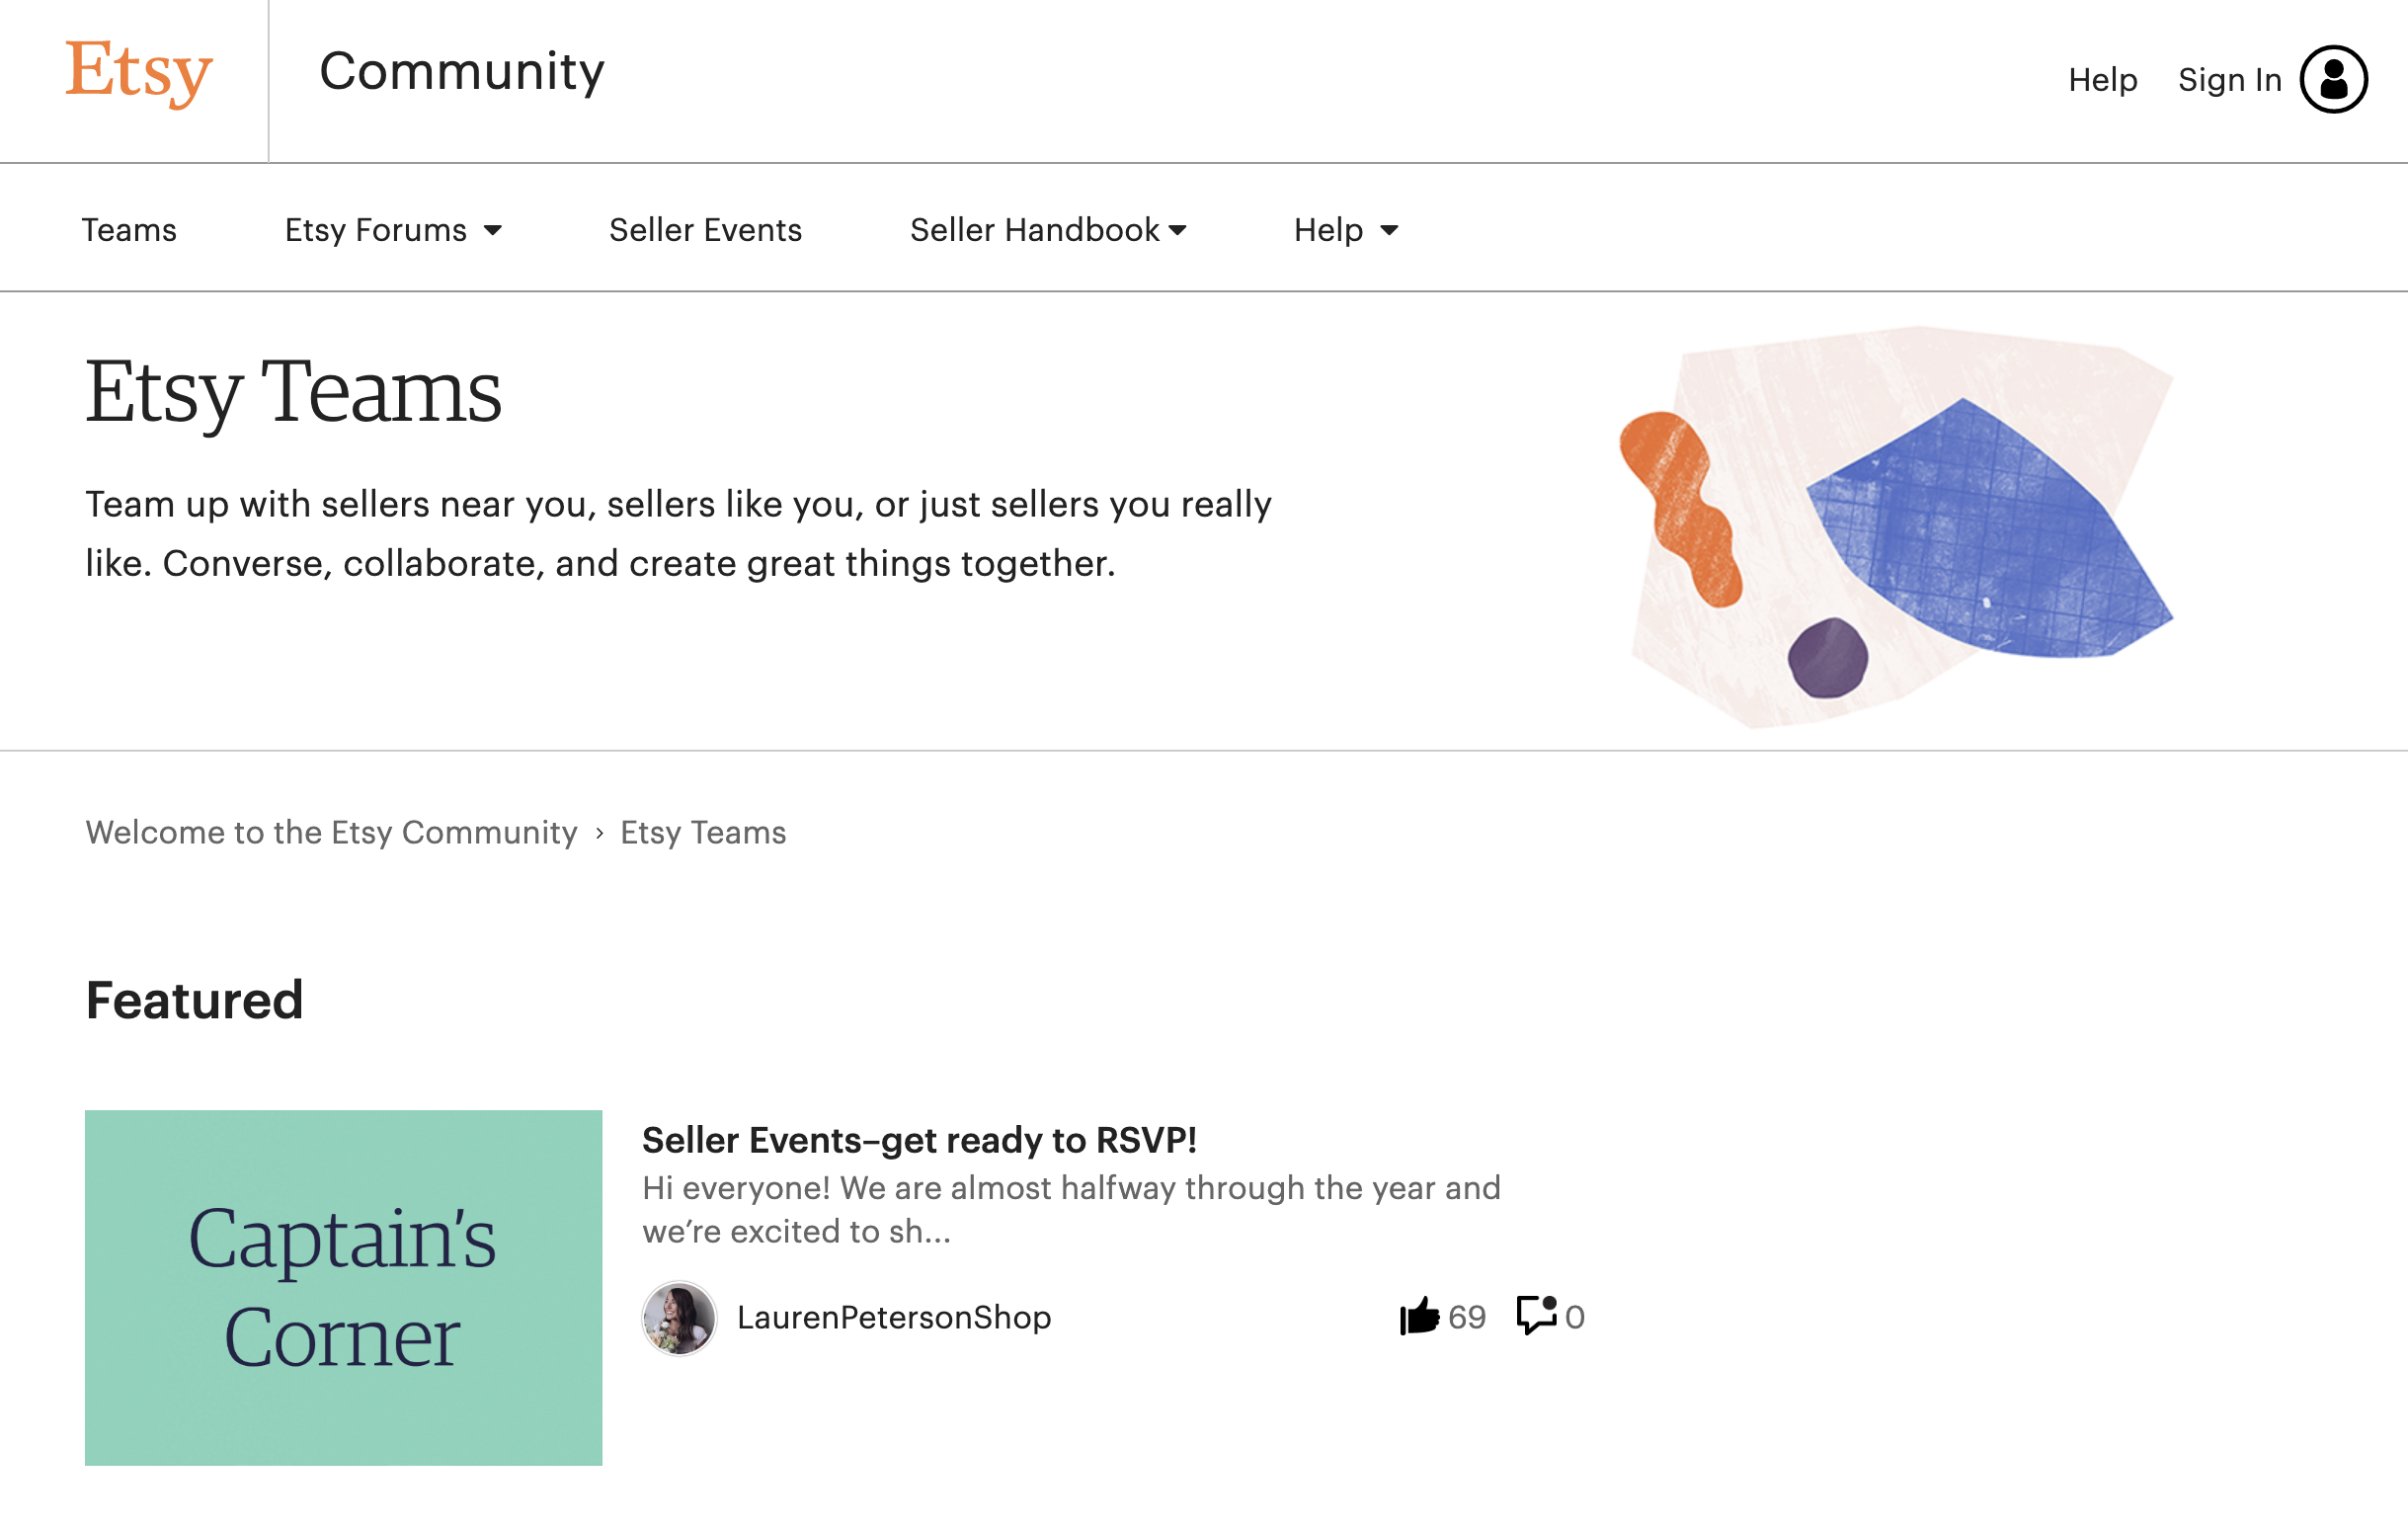This screenshot has width=2408, height=1527.
Task: Open the LaurenPetersonShop username link
Action: [x=894, y=1317]
